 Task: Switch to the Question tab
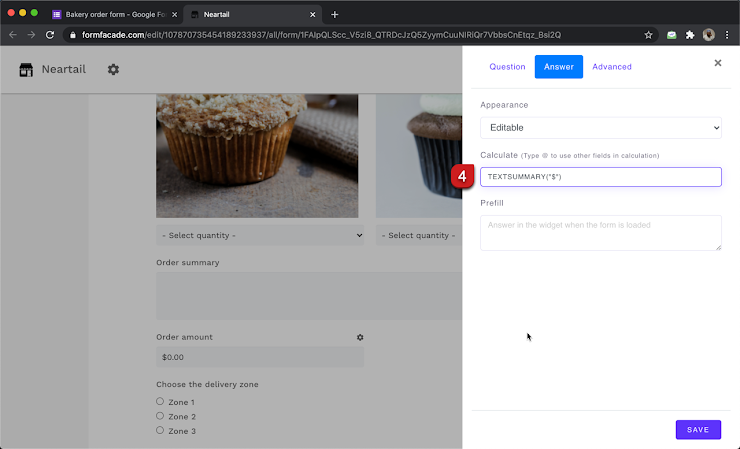pos(507,67)
